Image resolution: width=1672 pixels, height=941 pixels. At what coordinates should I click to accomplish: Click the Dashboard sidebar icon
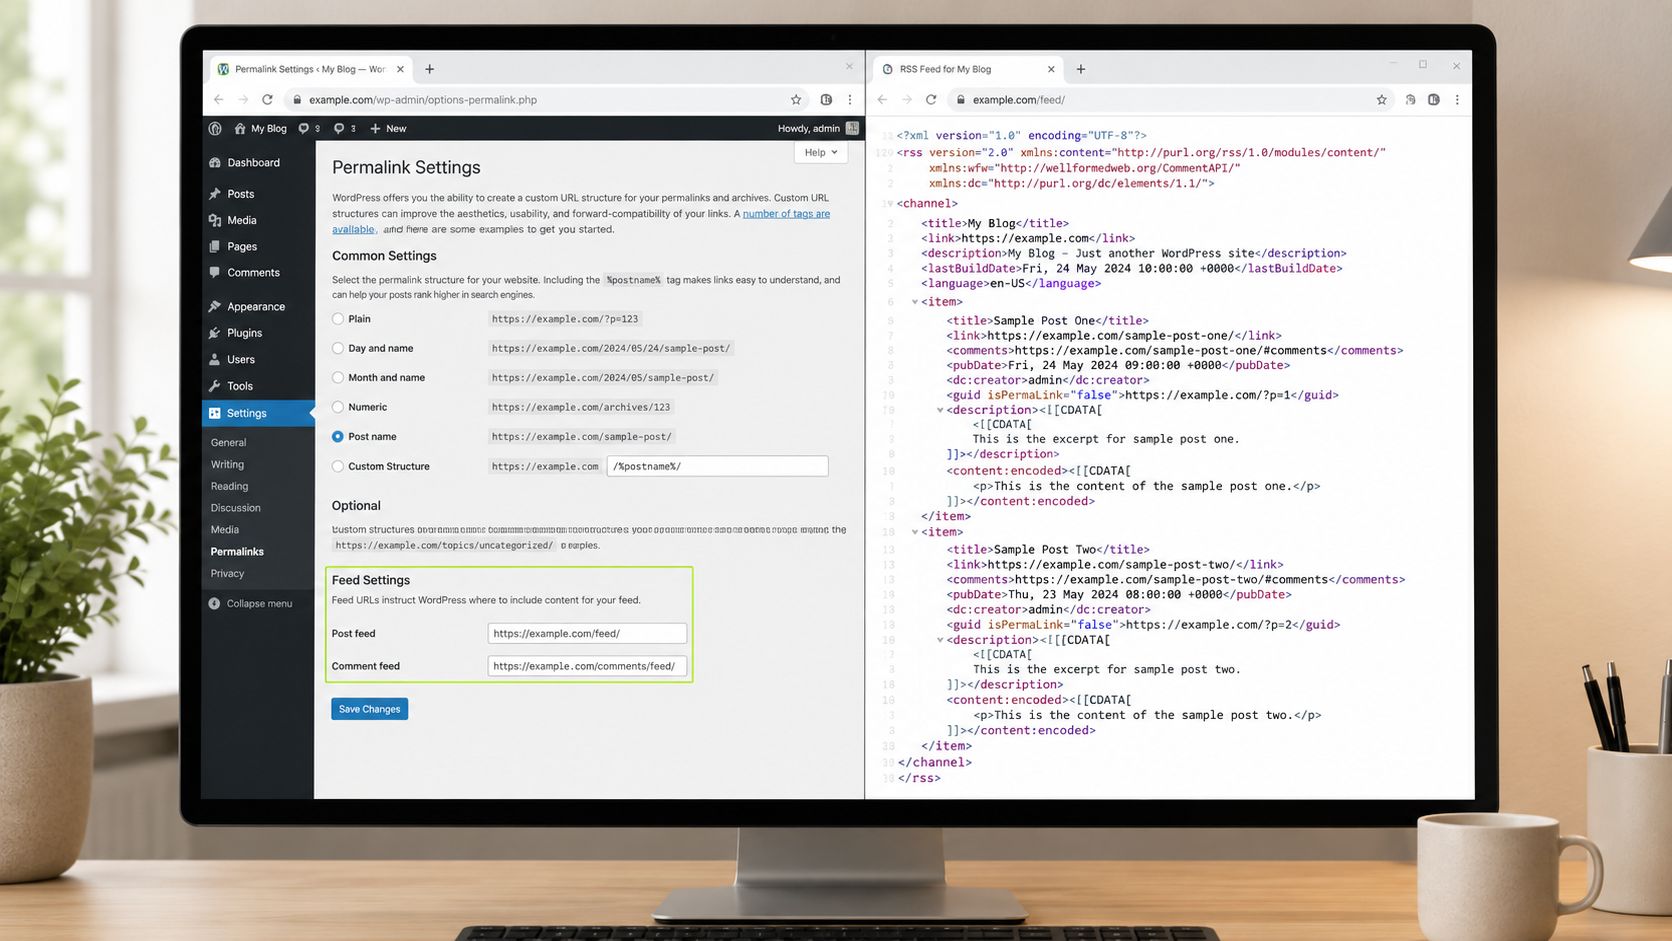(x=215, y=162)
